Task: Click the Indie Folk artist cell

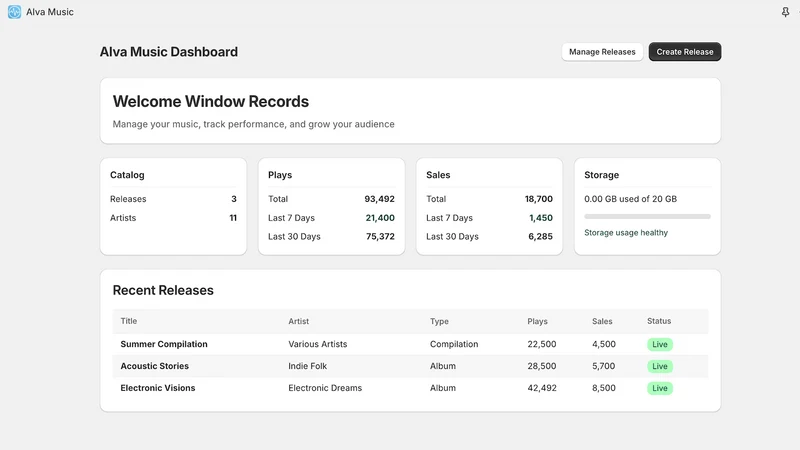Action: (307, 366)
